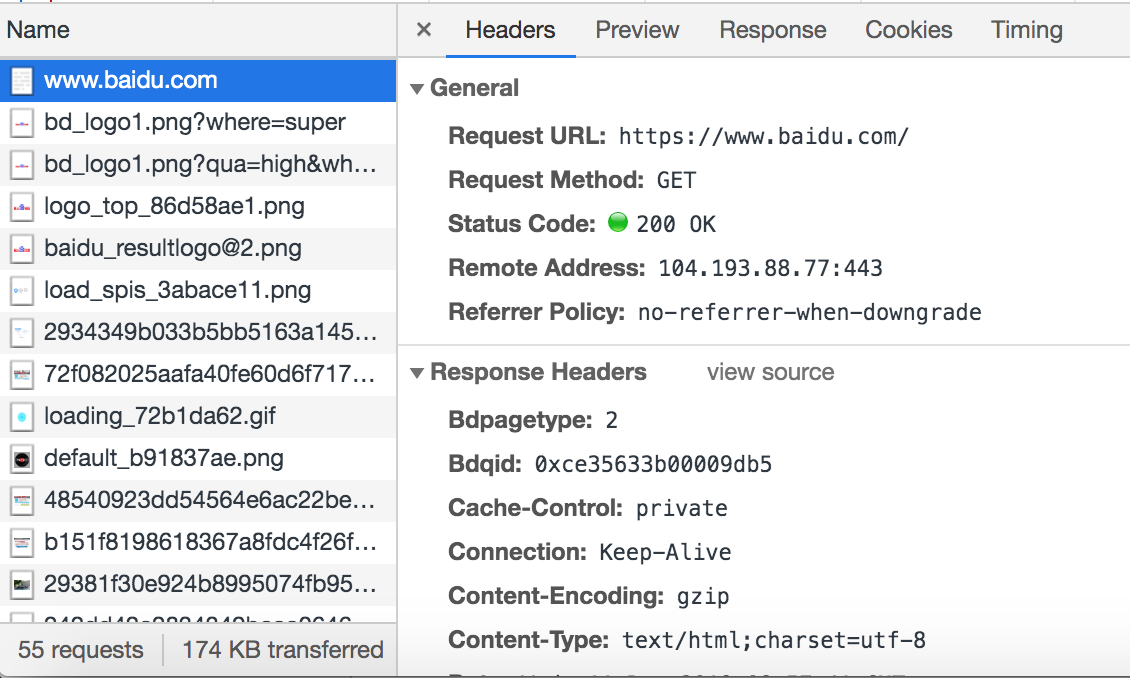Switch to the Headers tab

pyautogui.click(x=510, y=30)
